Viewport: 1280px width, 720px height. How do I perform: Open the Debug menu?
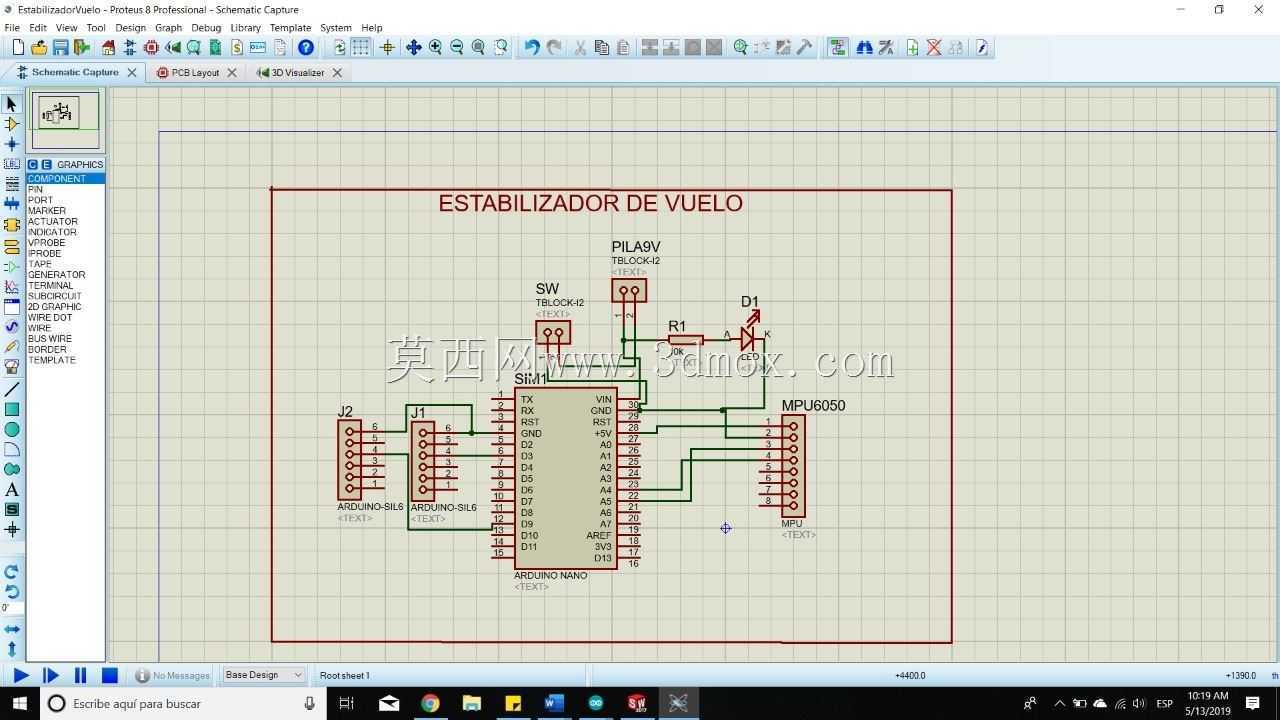click(x=206, y=28)
